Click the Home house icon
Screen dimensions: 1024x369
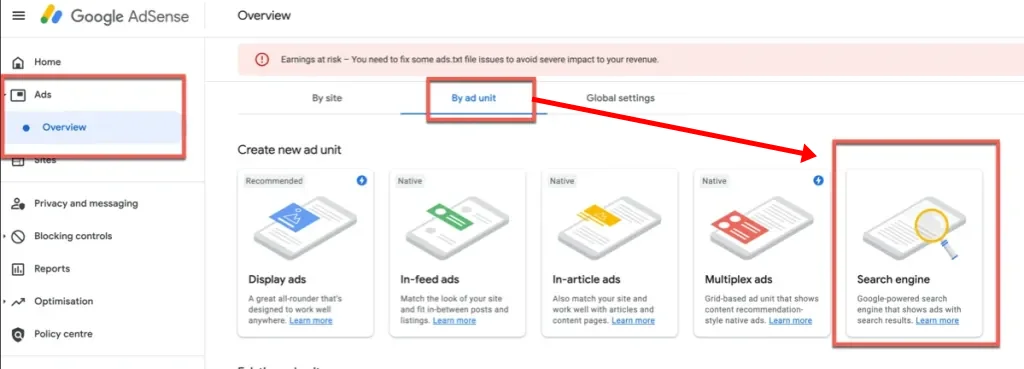(x=19, y=62)
